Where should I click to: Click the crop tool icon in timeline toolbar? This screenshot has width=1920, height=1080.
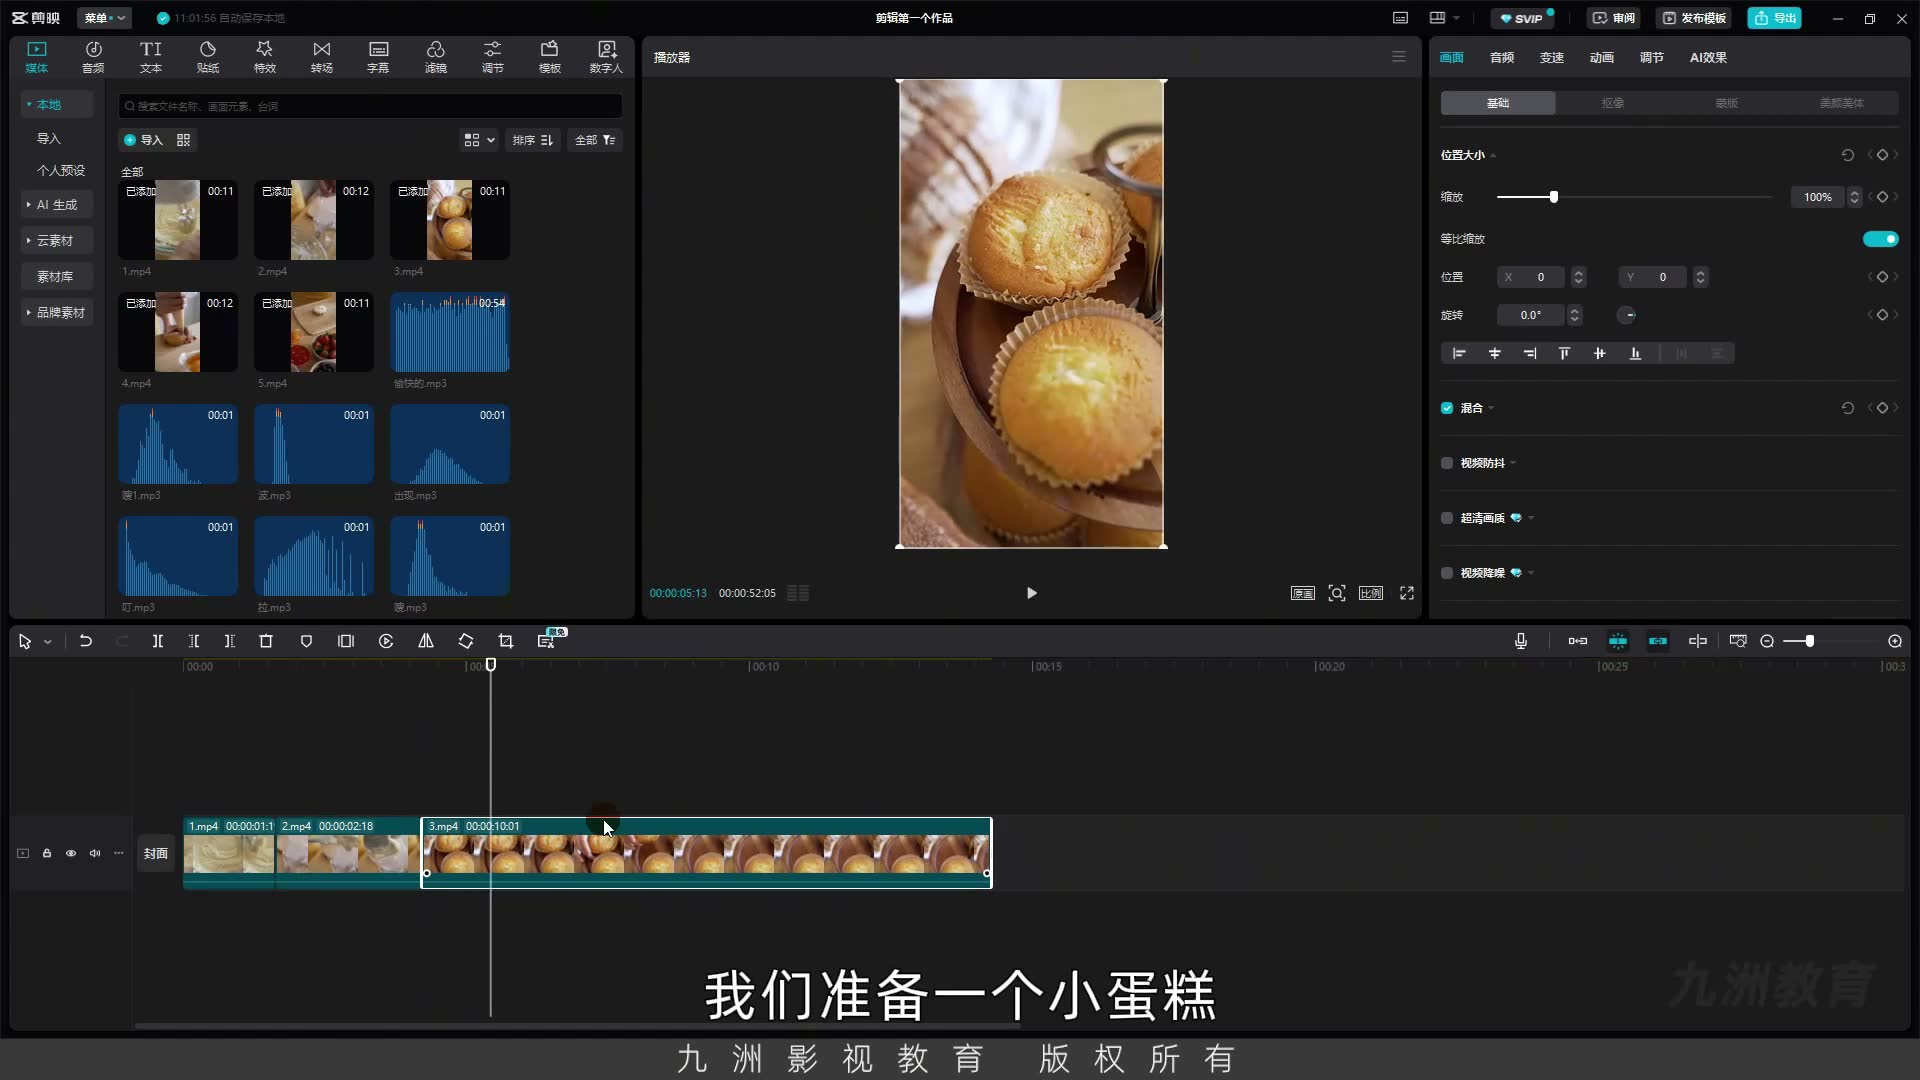pyautogui.click(x=506, y=641)
